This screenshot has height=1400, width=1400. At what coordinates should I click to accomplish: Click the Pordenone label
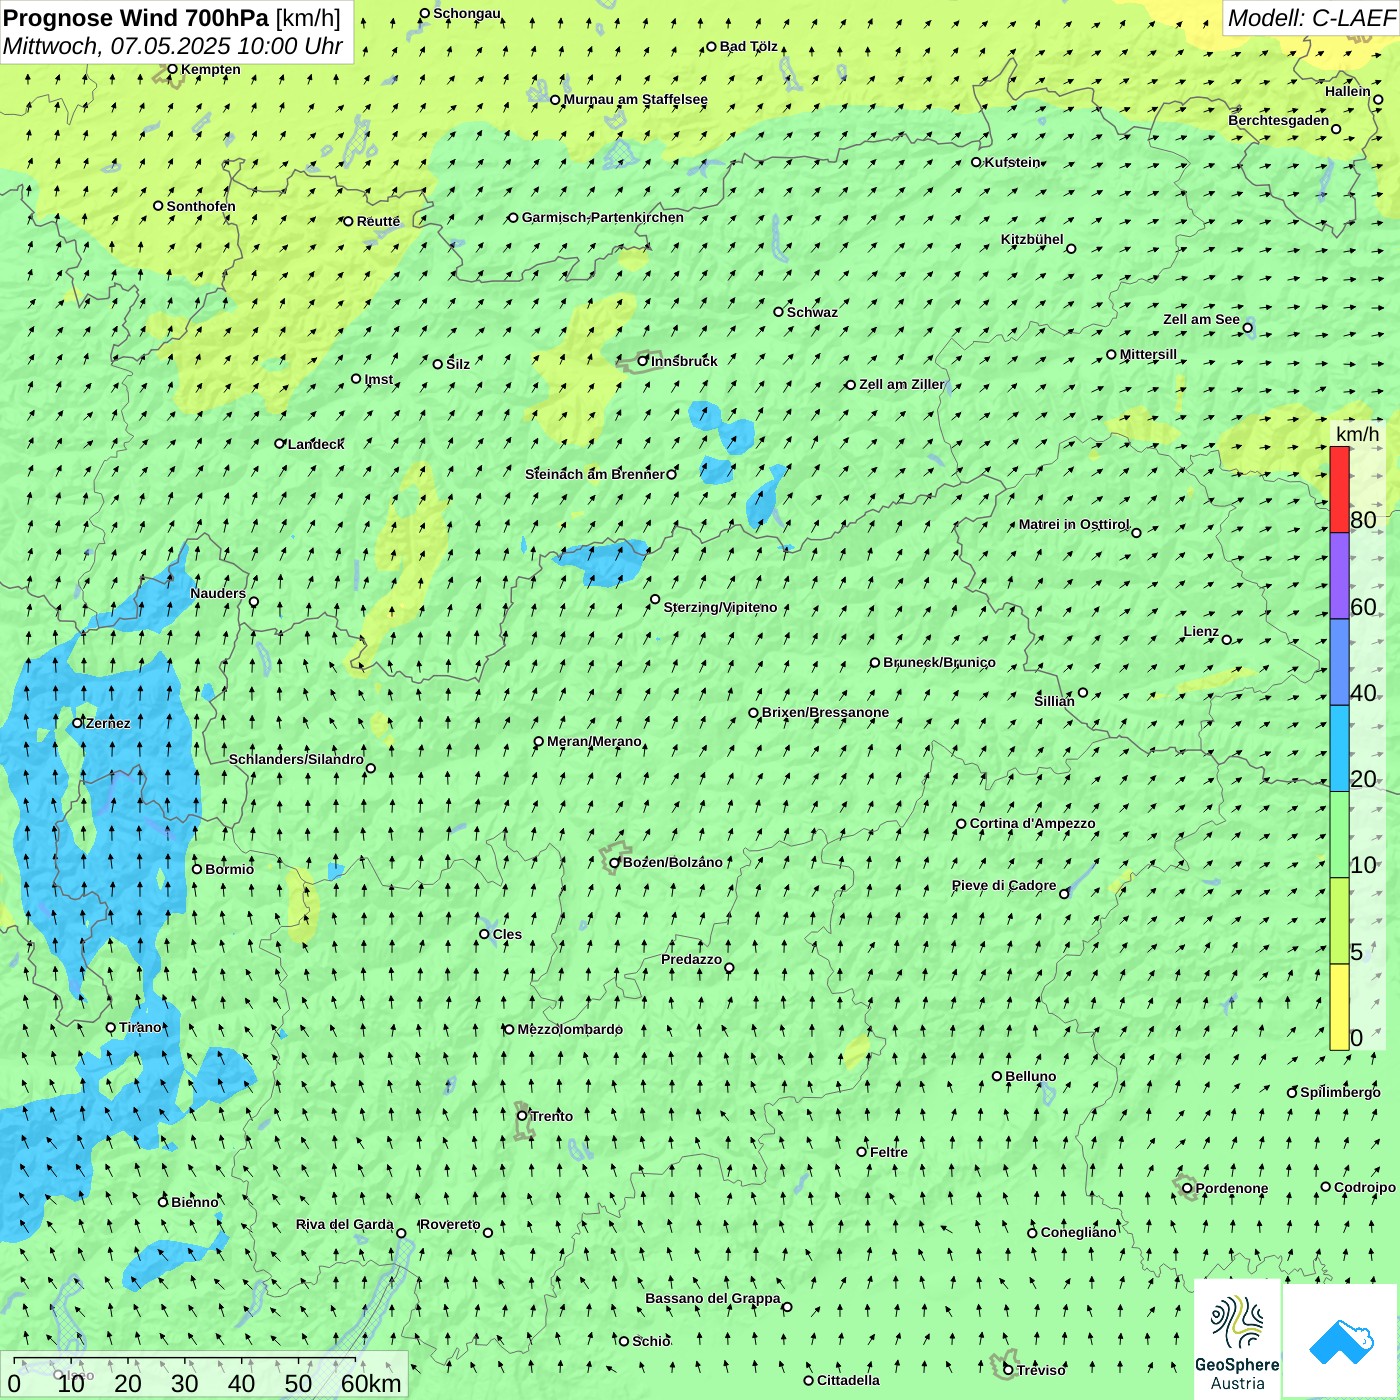pos(1232,1188)
